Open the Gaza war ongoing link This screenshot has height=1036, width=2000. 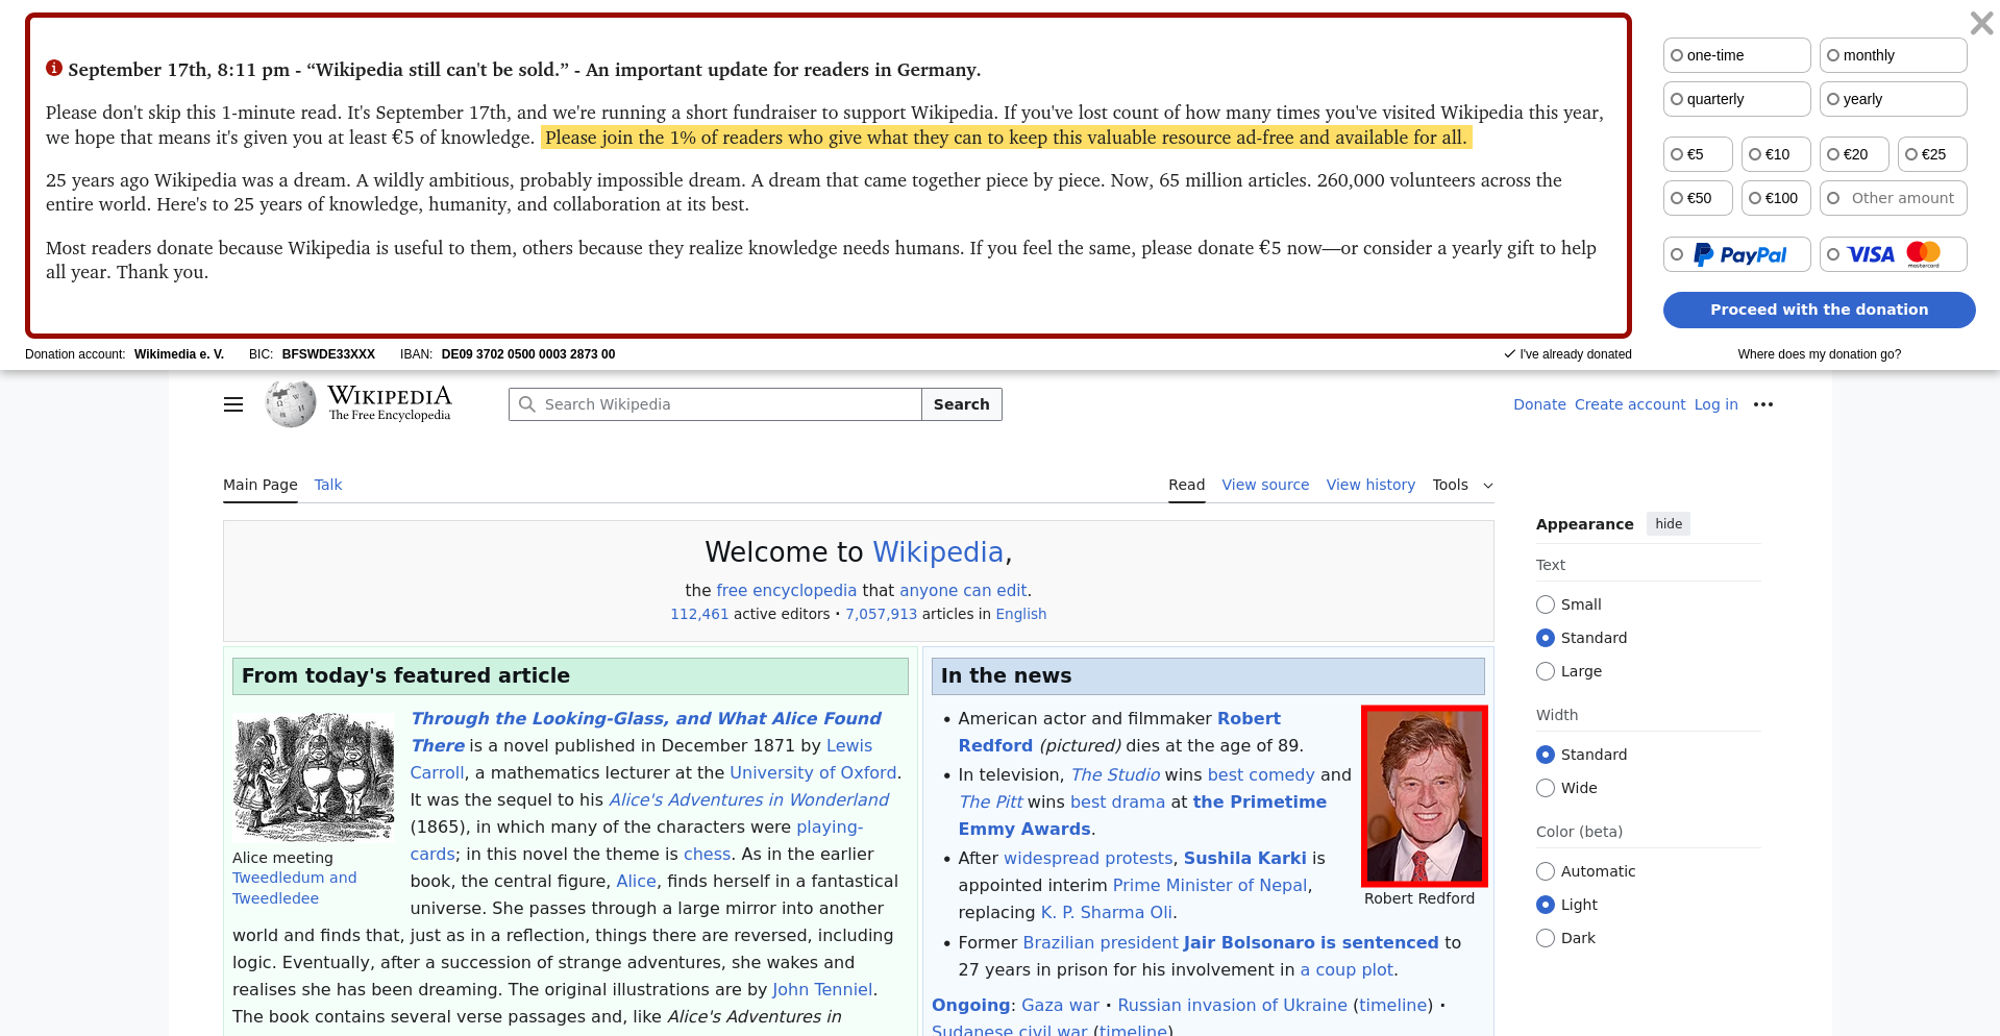[1060, 1005]
